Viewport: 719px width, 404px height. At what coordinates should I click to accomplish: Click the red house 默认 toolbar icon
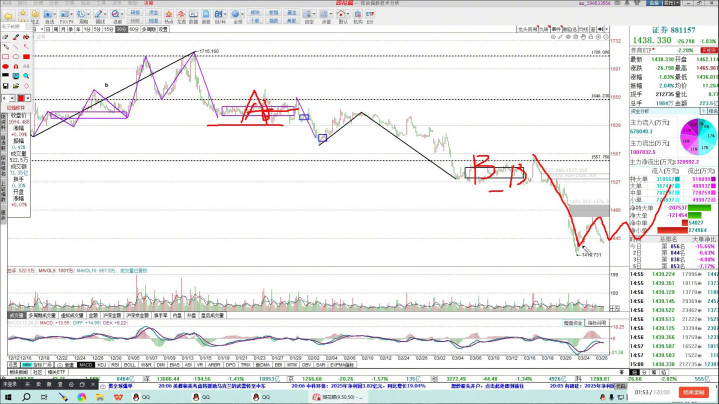tap(341, 14)
